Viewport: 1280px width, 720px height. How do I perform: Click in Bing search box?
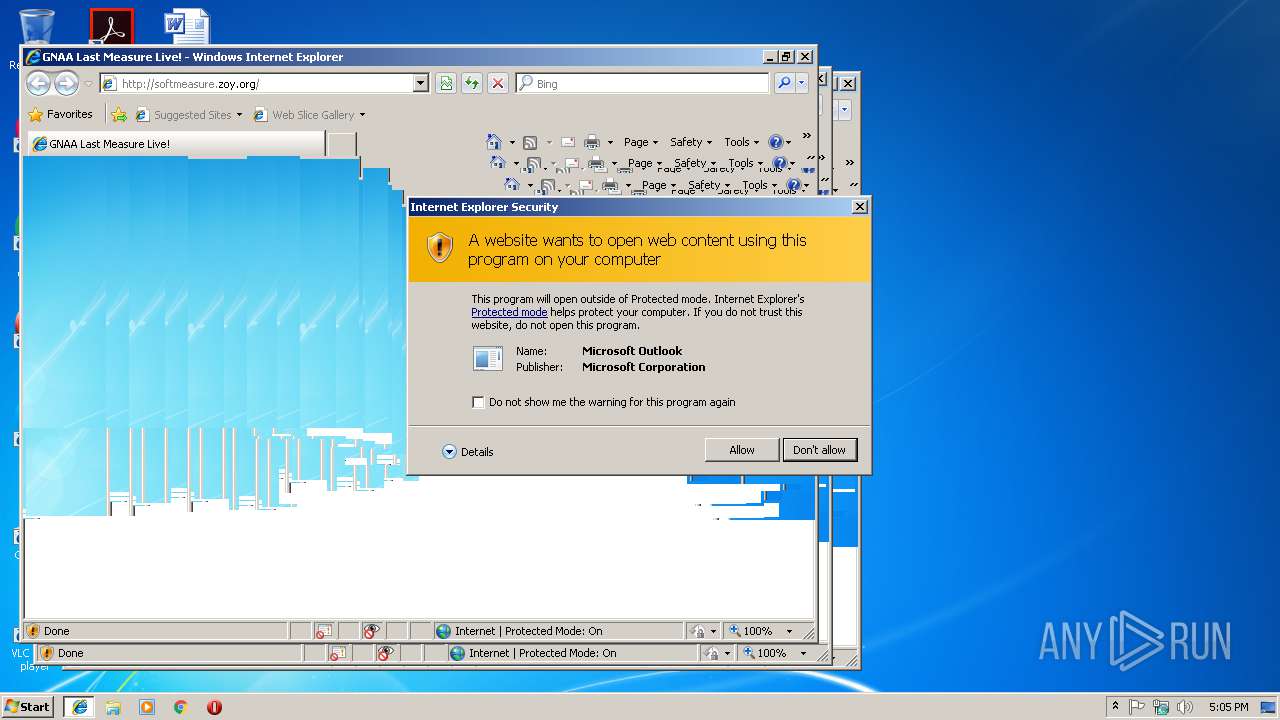point(643,84)
